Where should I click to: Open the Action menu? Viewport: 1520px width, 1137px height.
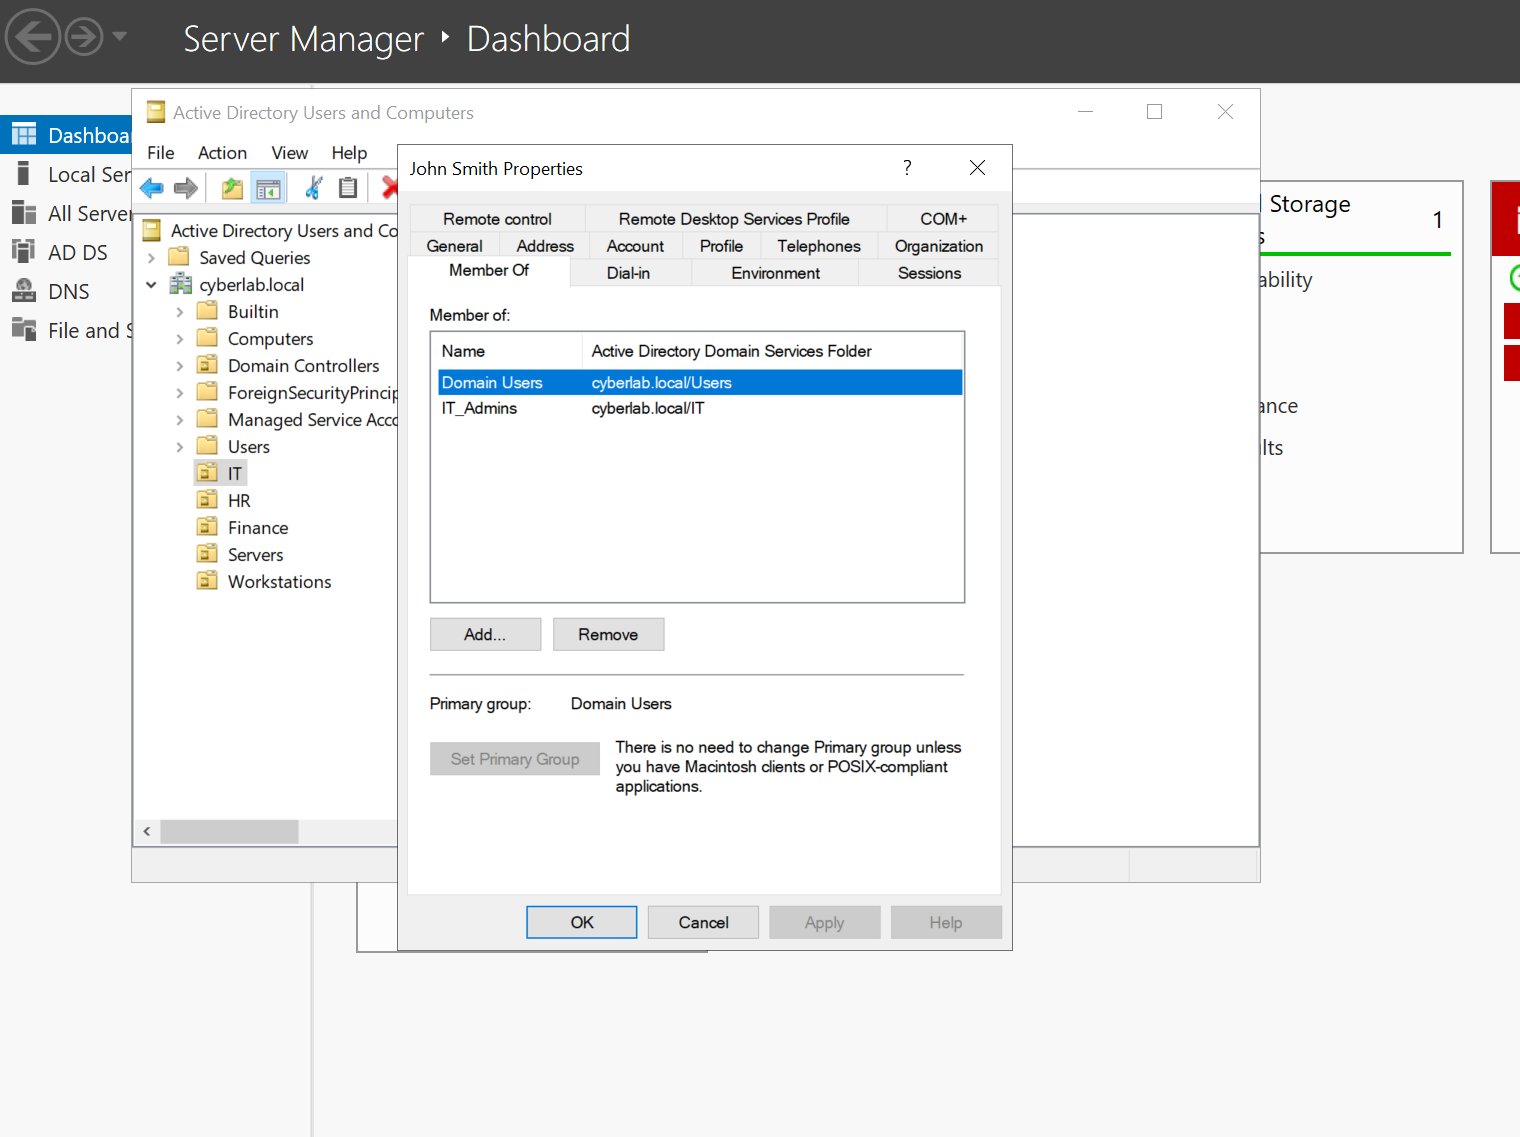point(222,153)
